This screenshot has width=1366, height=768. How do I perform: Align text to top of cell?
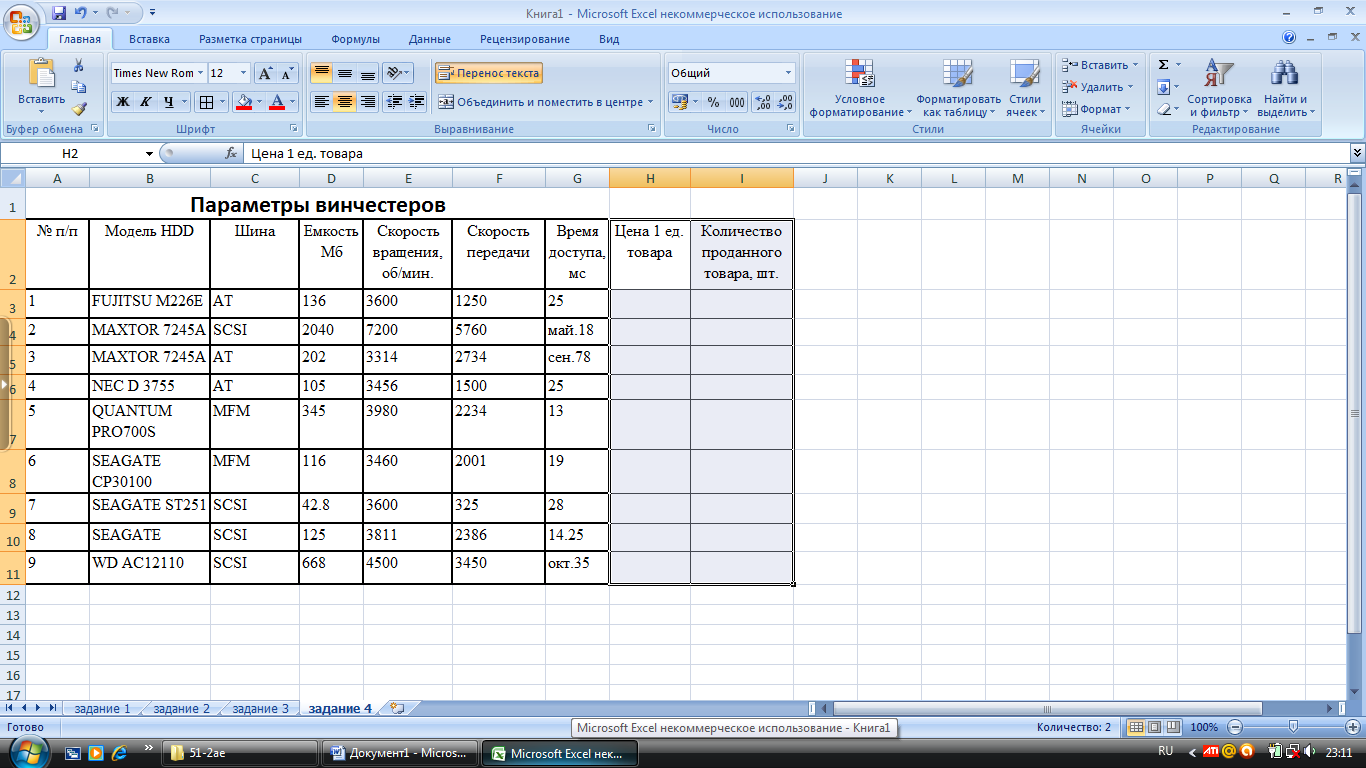coord(321,73)
